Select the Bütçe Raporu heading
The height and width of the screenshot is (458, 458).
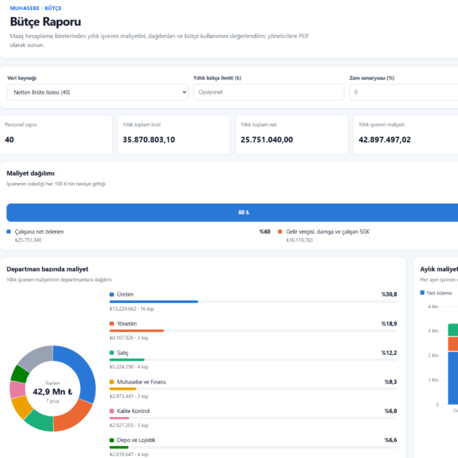coord(45,22)
